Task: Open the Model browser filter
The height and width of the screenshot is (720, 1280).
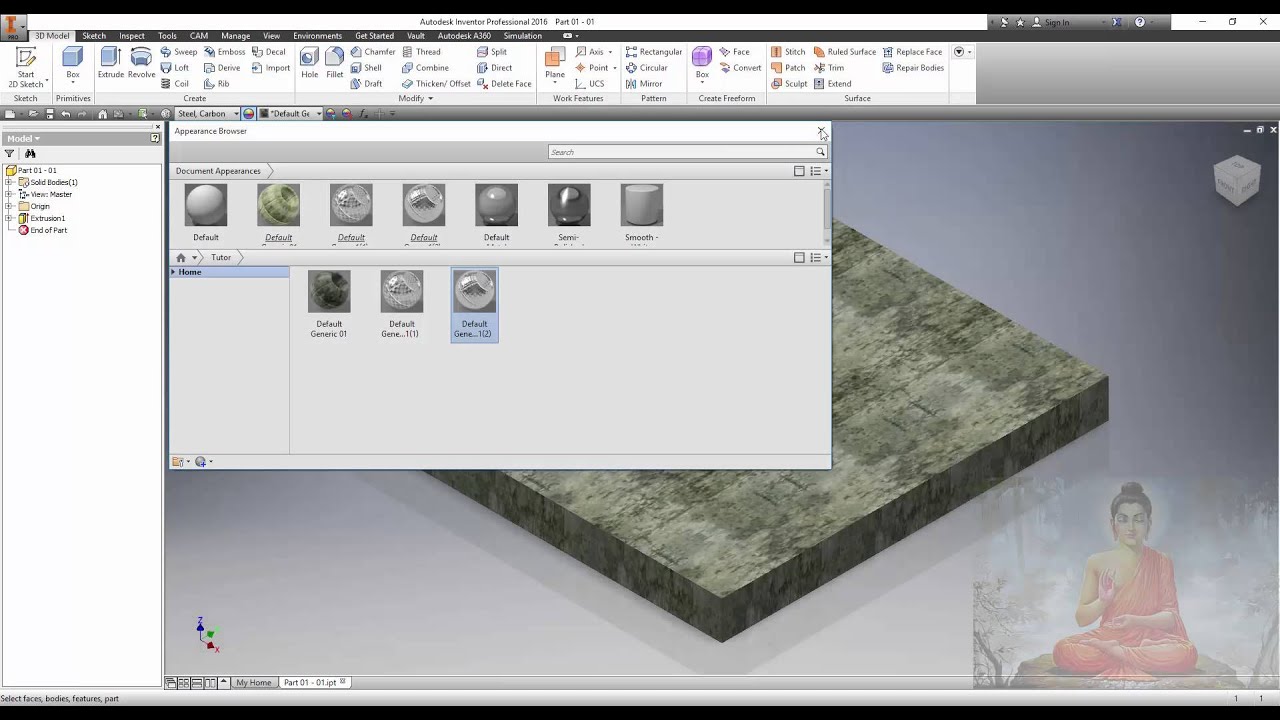Action: click(x=9, y=154)
